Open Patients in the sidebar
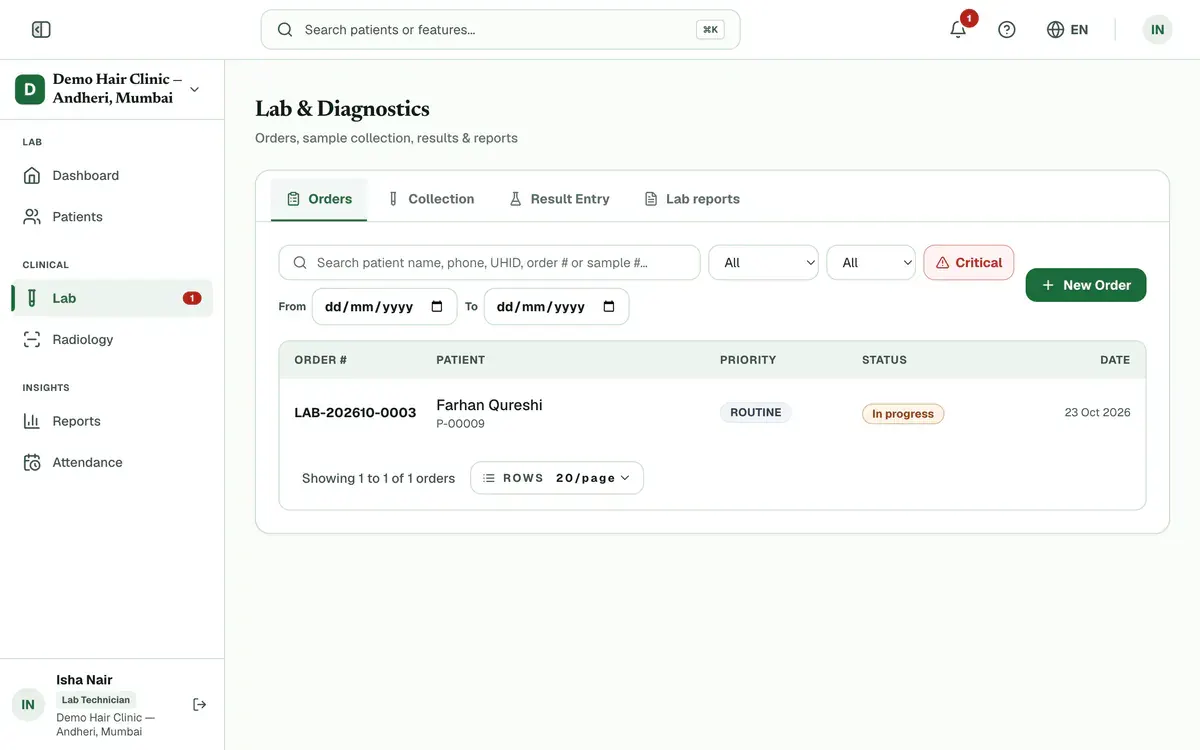 click(112, 216)
